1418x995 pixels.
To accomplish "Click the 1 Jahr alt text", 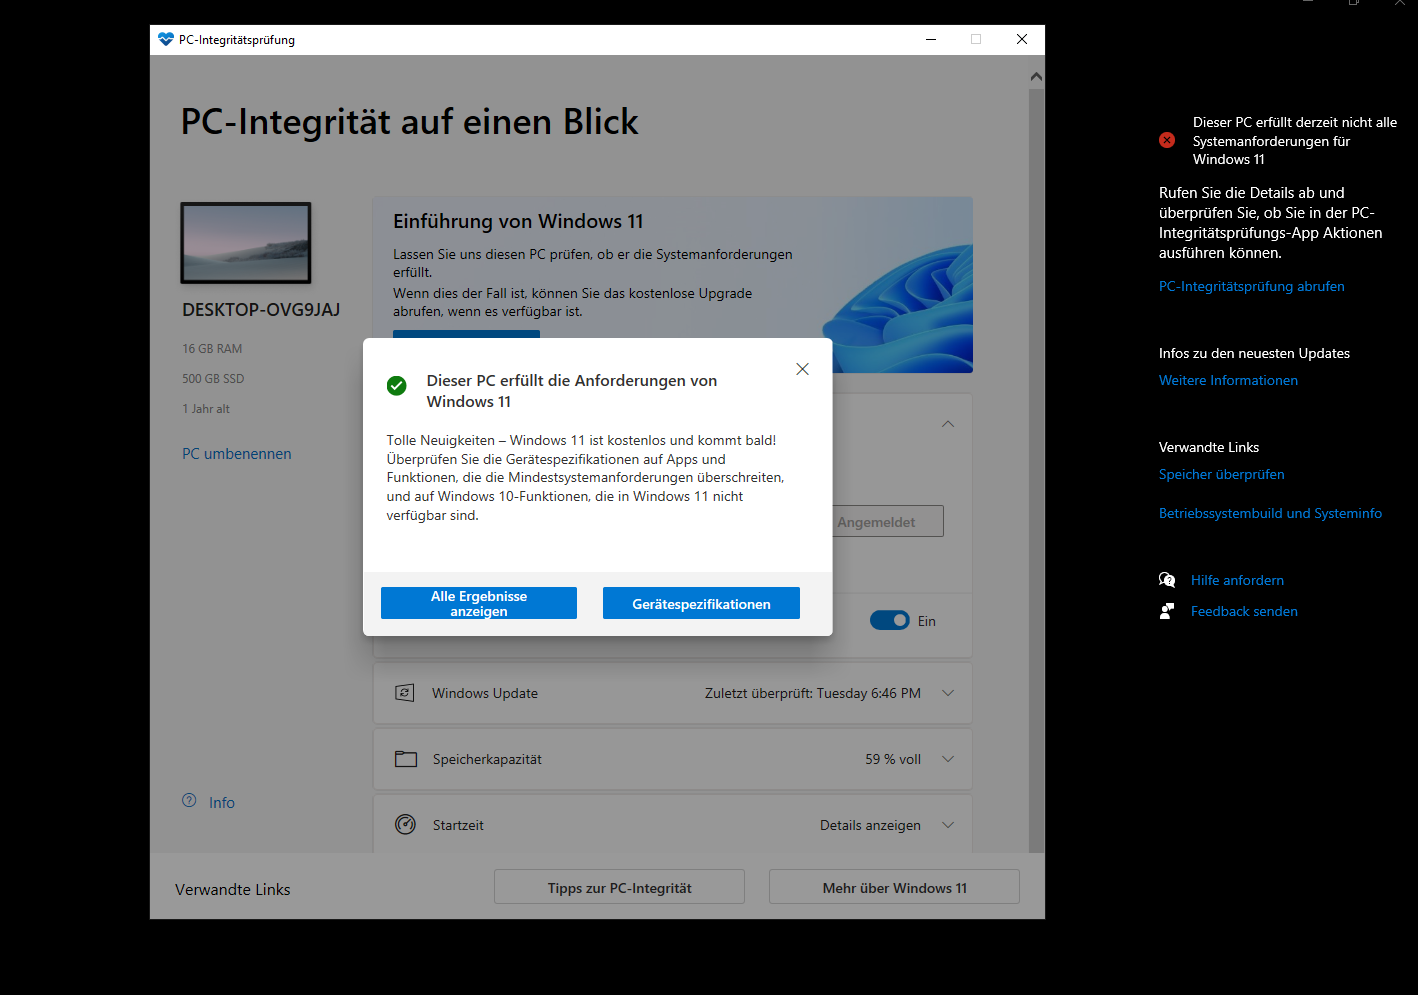I will pos(206,409).
